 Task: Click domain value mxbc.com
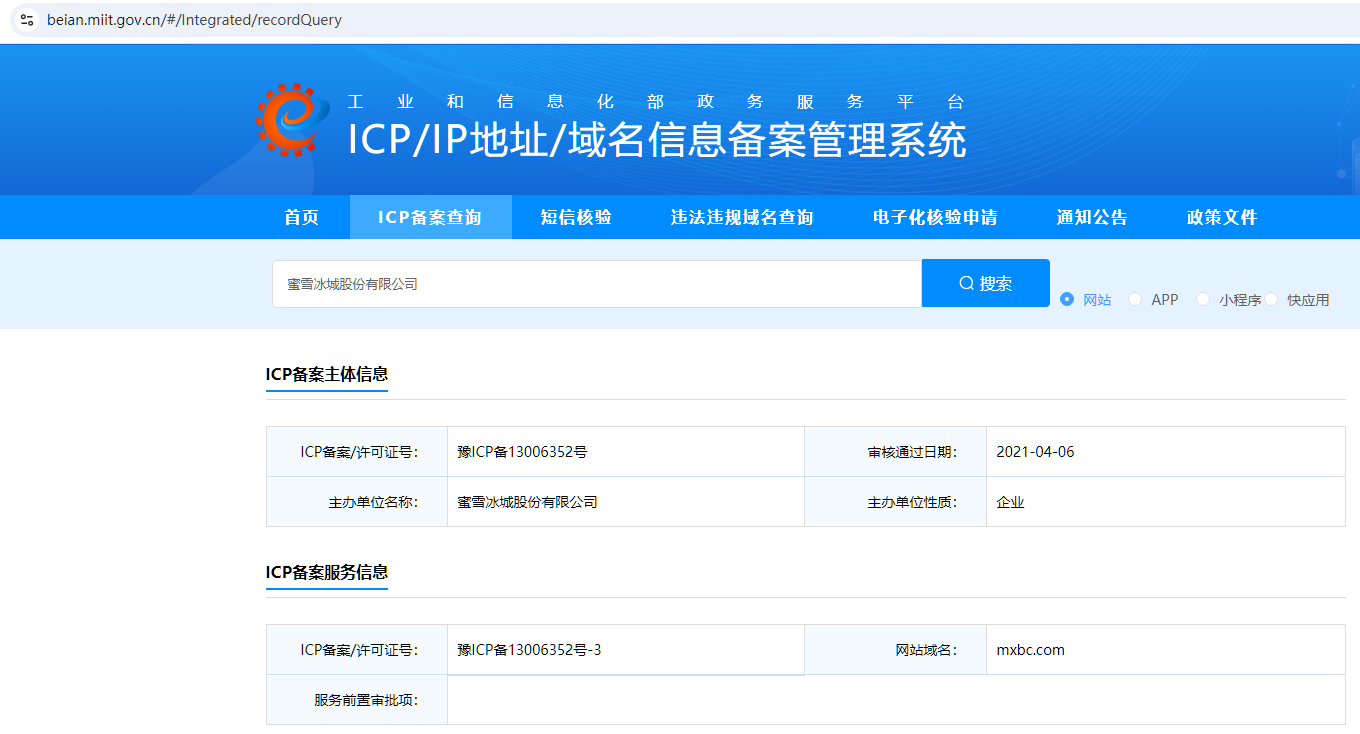[x=1030, y=650]
